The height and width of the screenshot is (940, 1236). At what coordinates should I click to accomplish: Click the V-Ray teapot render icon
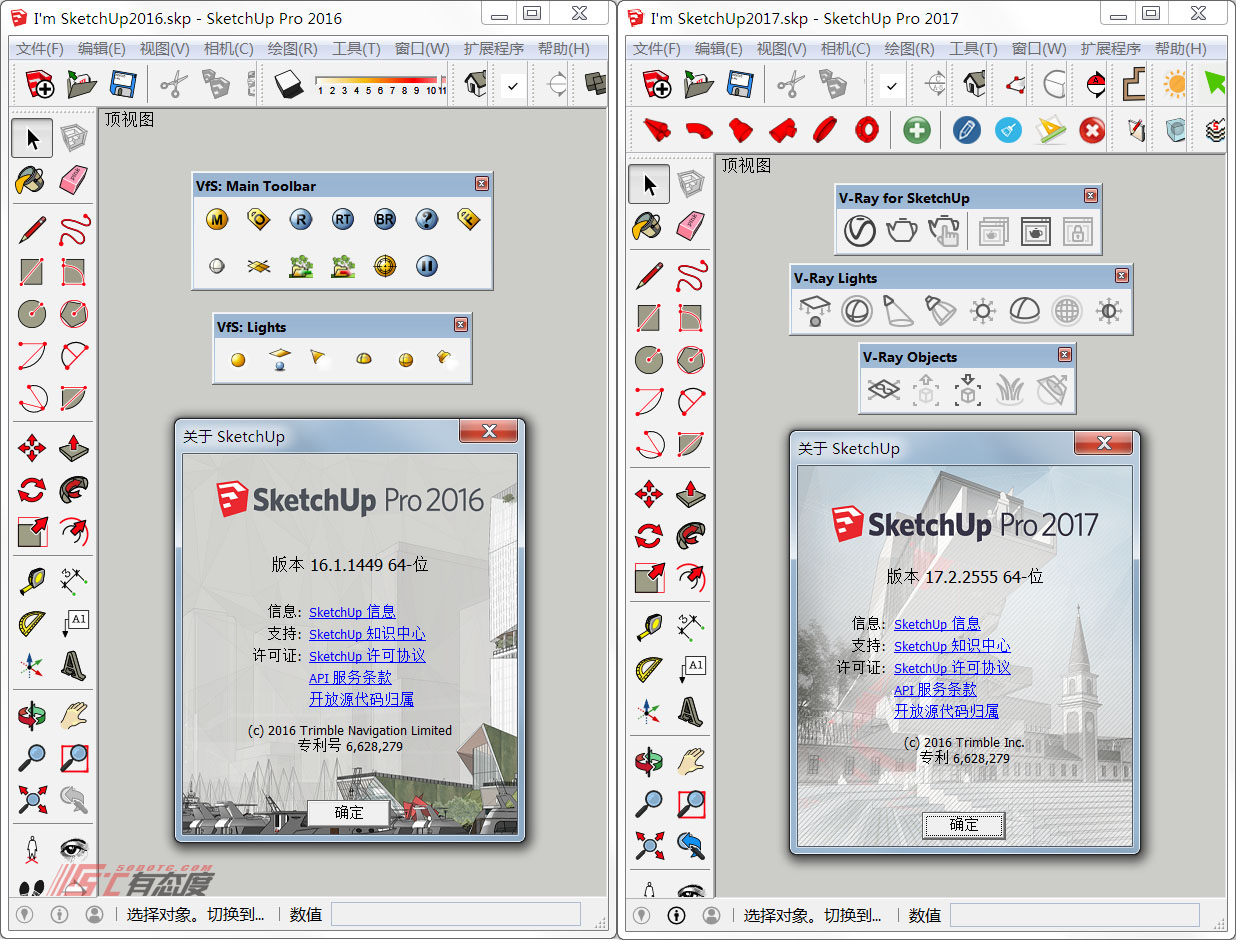(902, 231)
